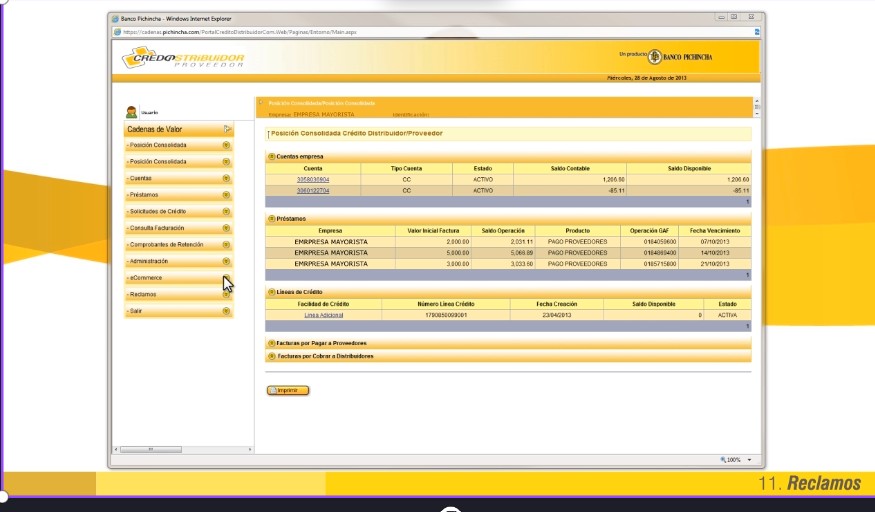875x512 pixels.
Task: Click the Operación GAF column header
Action: [x=650, y=231]
